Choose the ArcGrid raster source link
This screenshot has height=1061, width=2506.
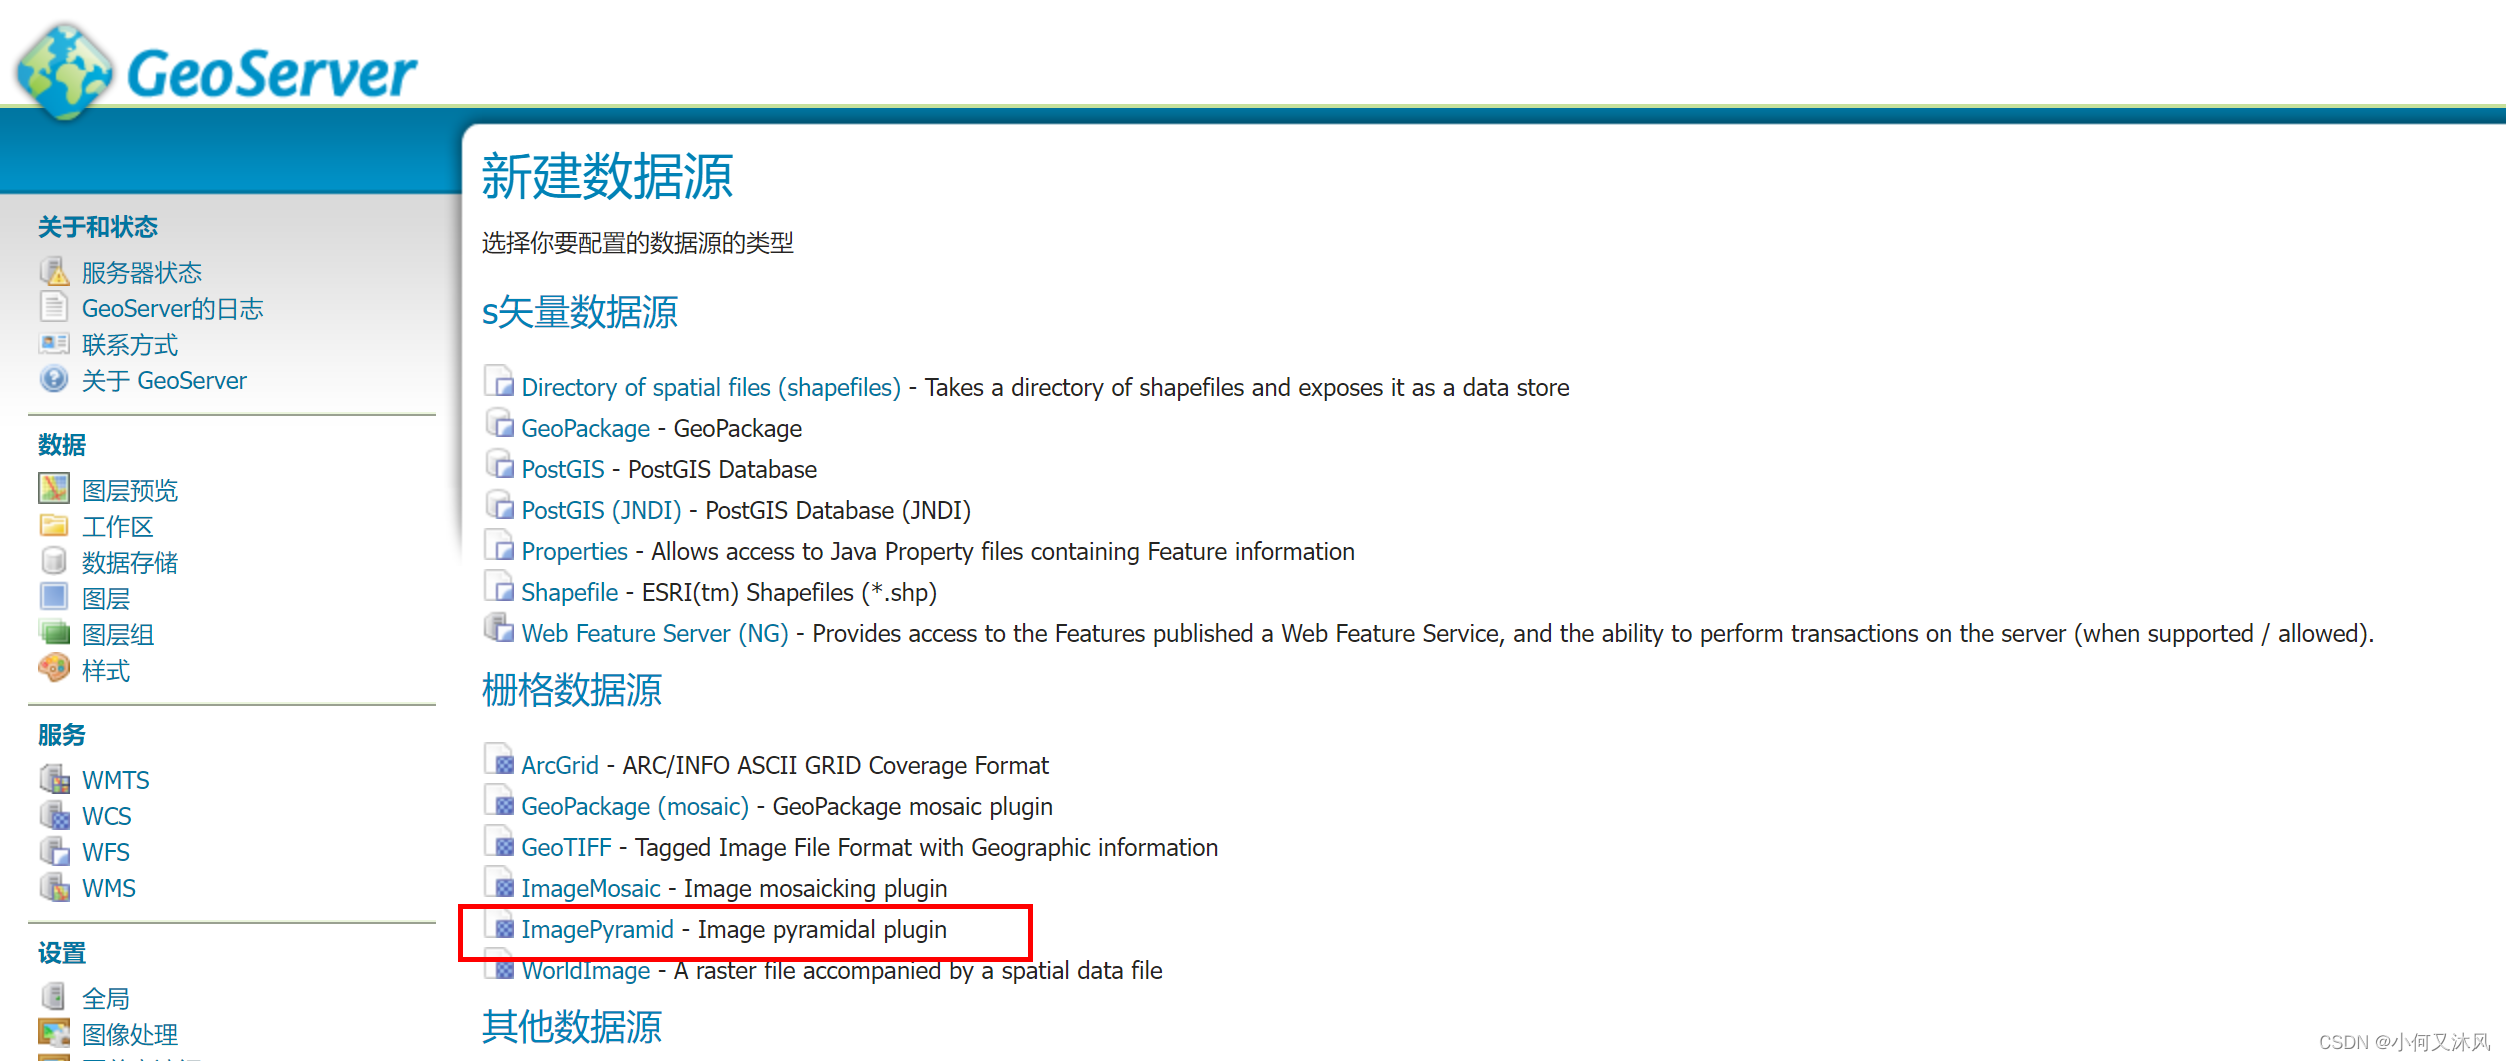[559, 766]
